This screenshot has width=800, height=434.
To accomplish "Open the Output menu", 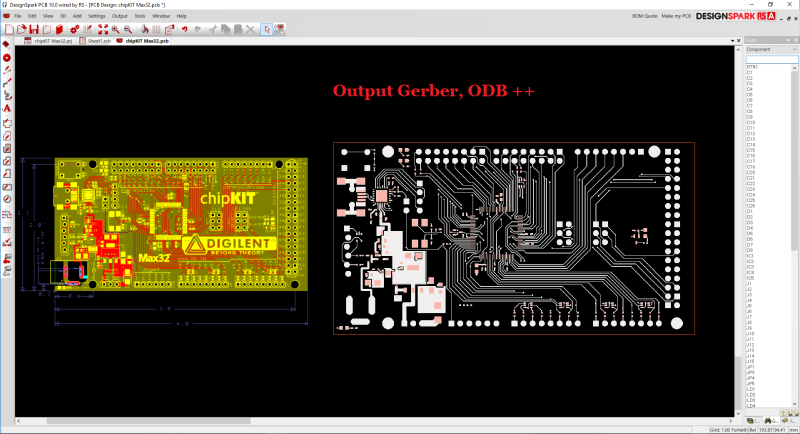I will click(x=119, y=16).
